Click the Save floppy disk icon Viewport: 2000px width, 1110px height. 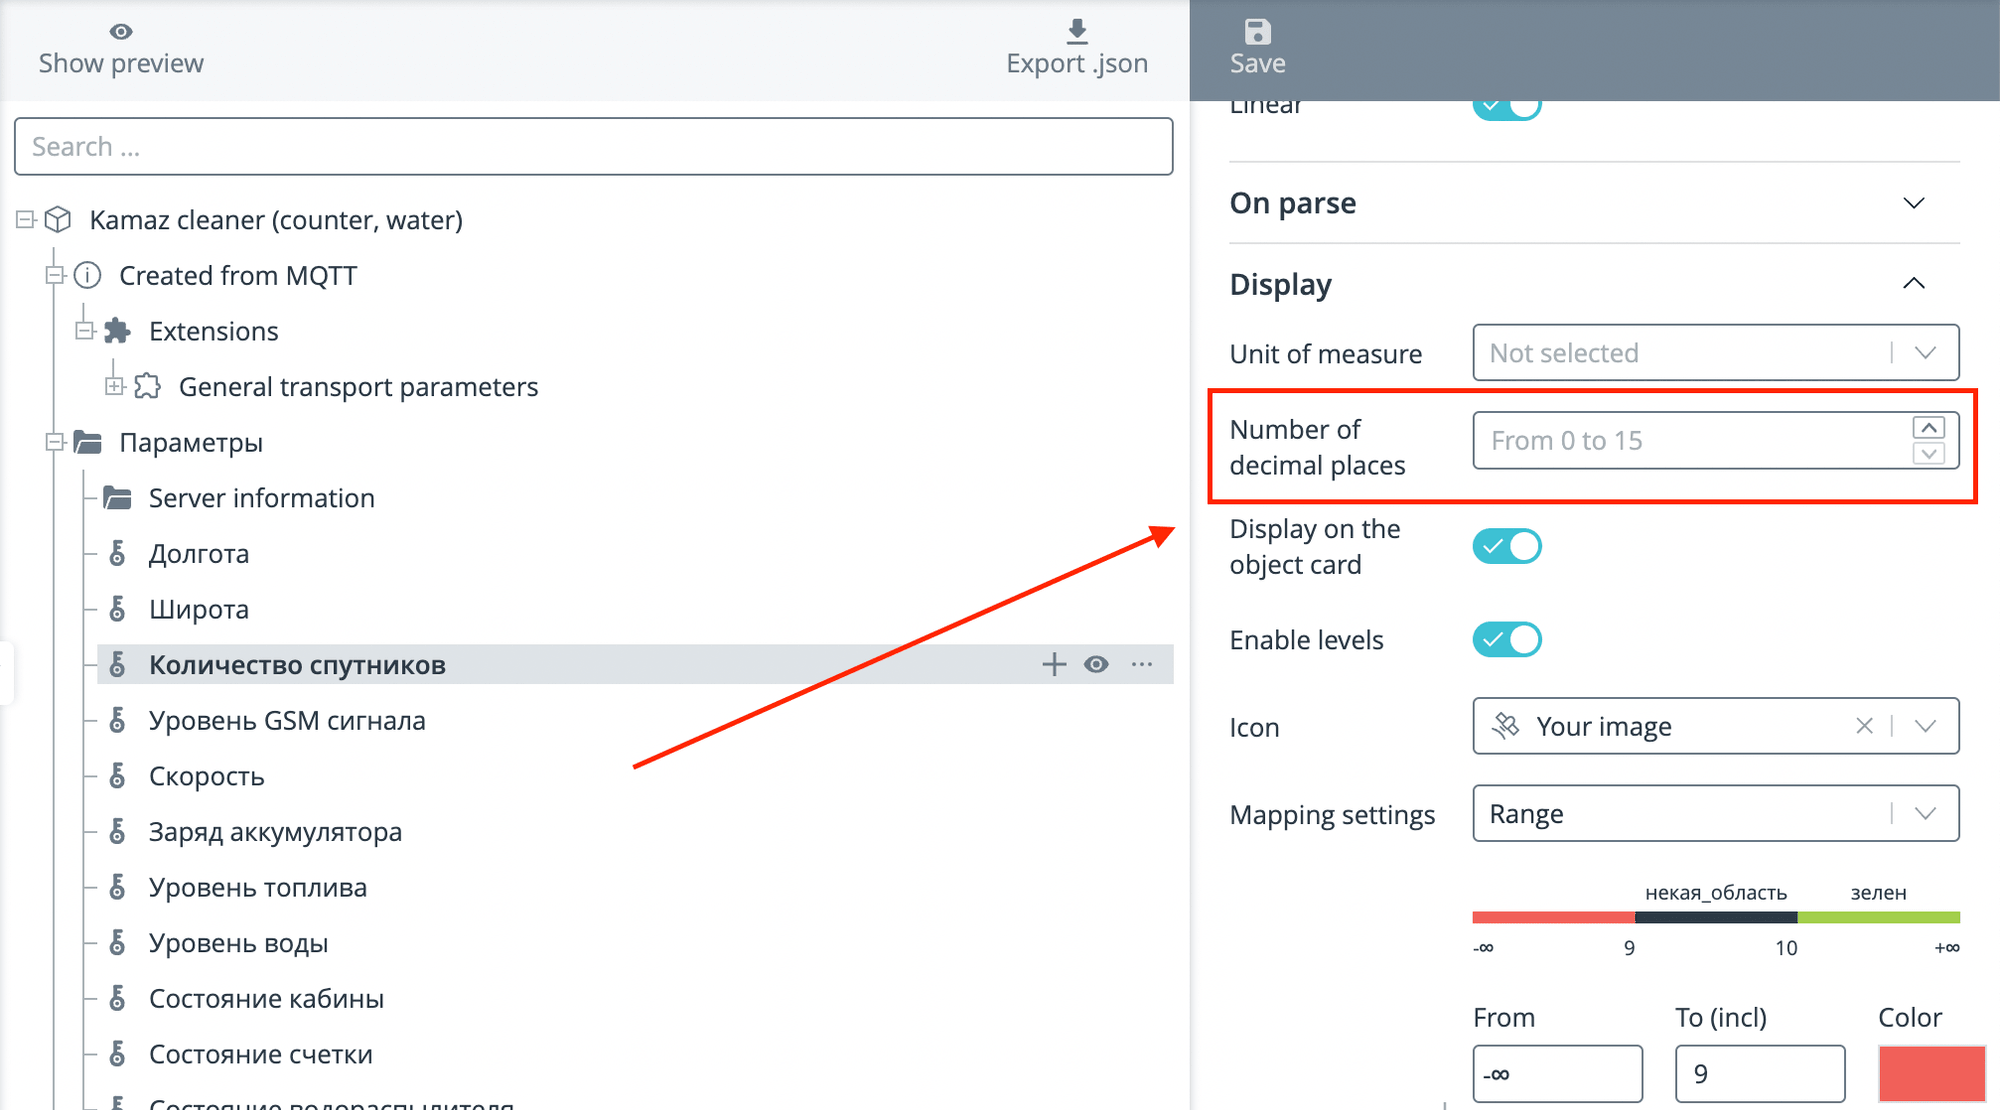[1258, 32]
